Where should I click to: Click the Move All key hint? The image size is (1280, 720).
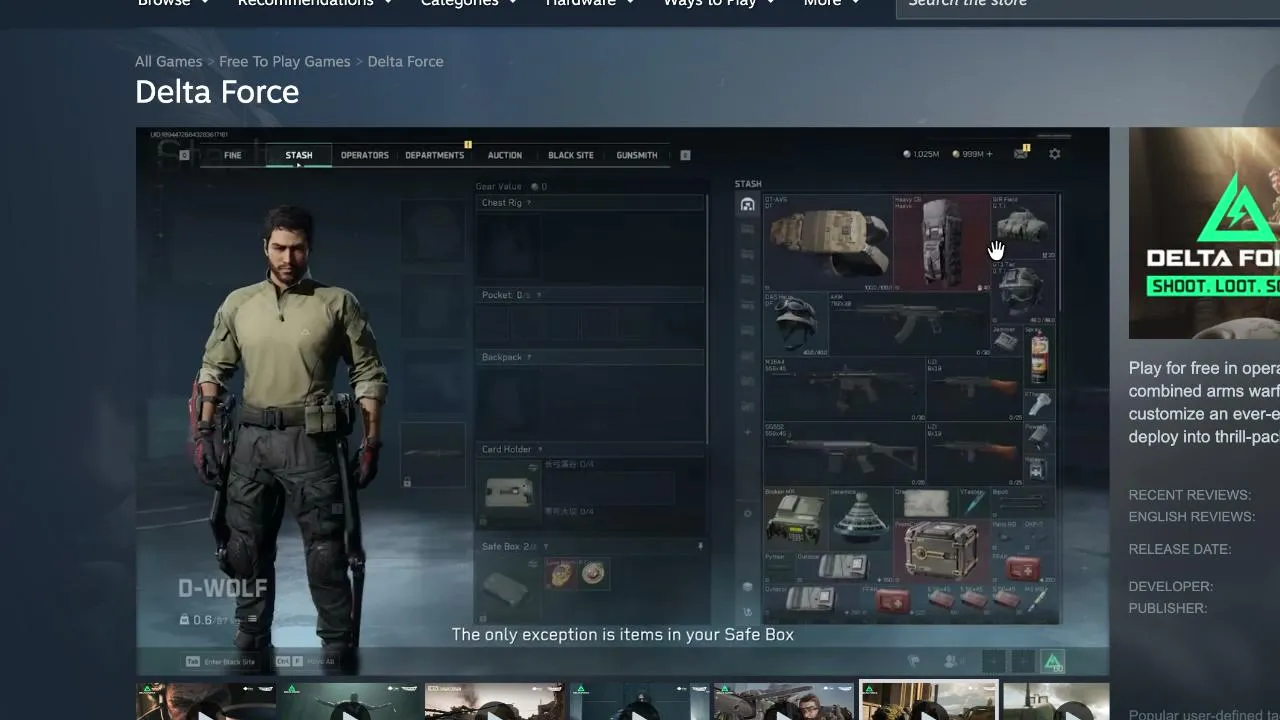[306, 662]
